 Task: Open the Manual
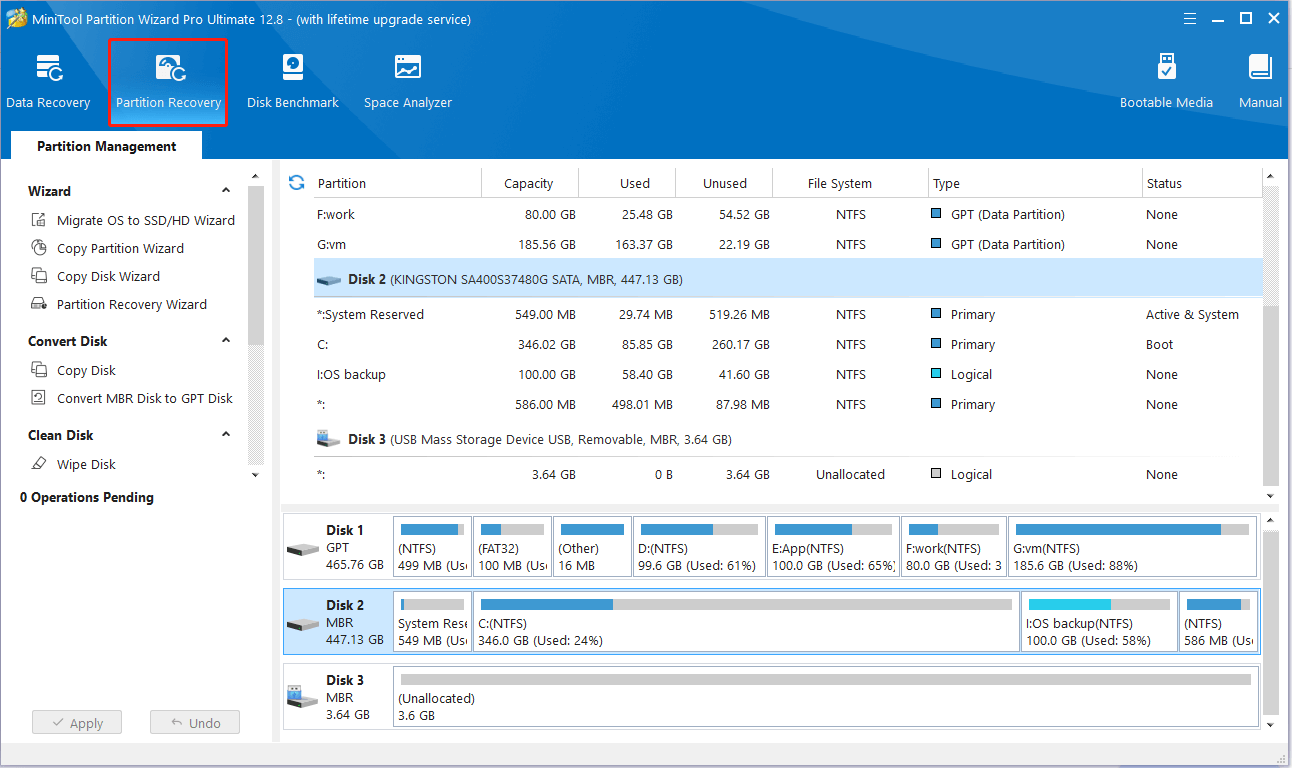pos(1260,82)
